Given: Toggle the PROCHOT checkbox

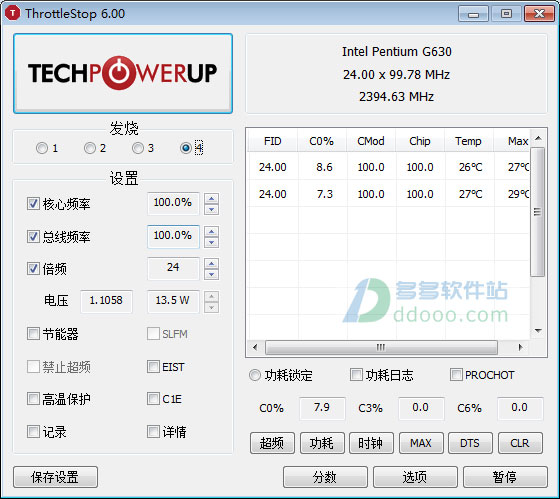Looking at the screenshot, I should pyautogui.click(x=456, y=375).
